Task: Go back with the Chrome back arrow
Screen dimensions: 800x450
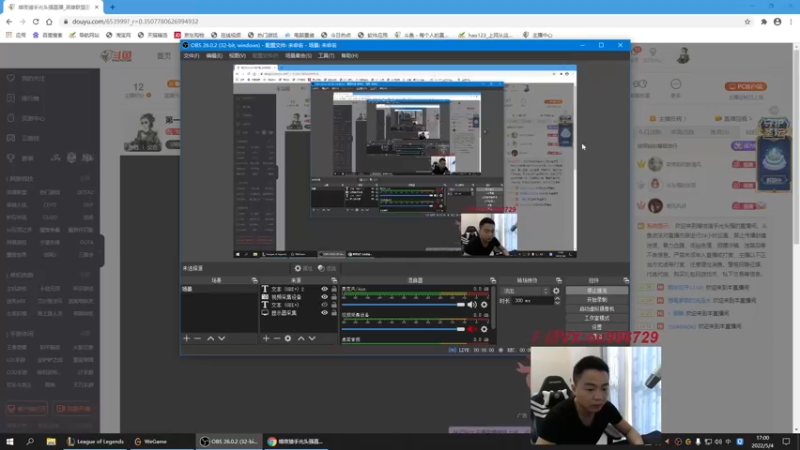Action: 9,21
